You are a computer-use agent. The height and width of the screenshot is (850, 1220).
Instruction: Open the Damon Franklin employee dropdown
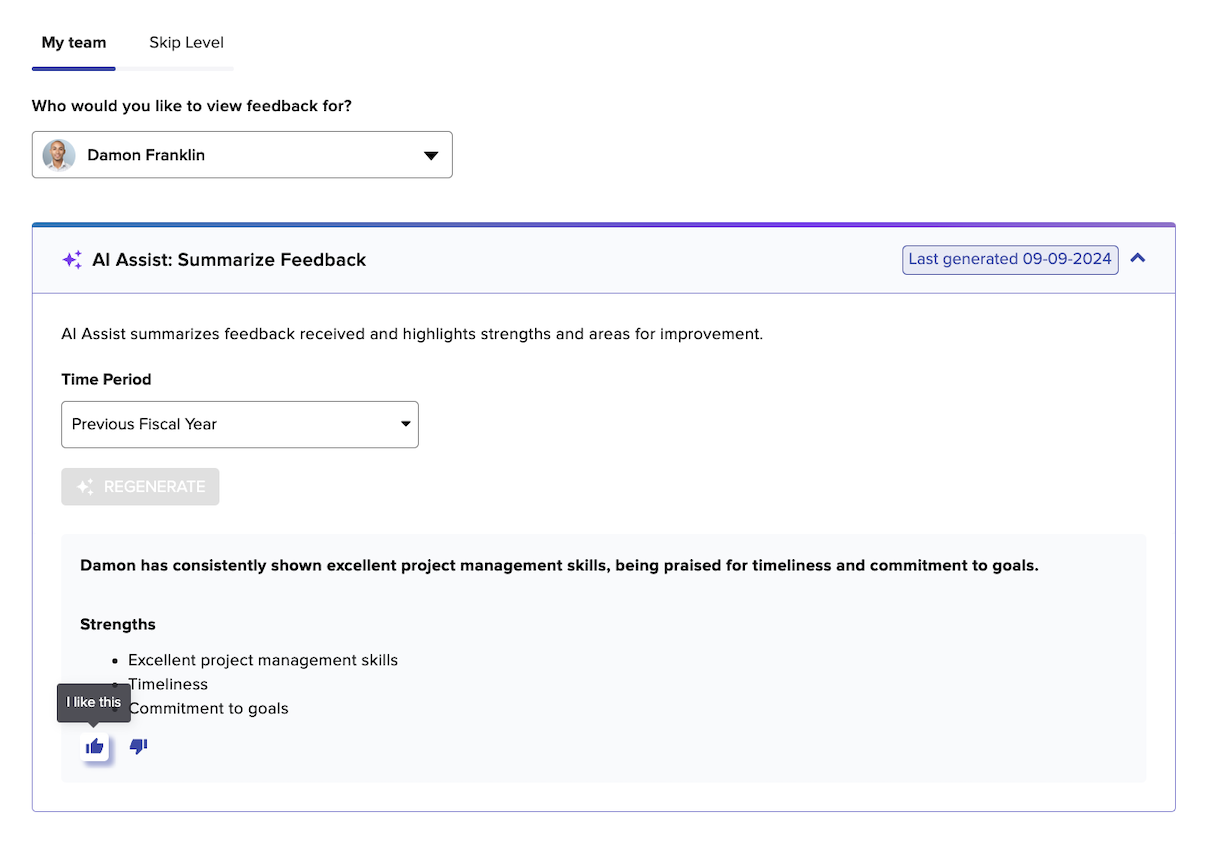click(x=242, y=155)
